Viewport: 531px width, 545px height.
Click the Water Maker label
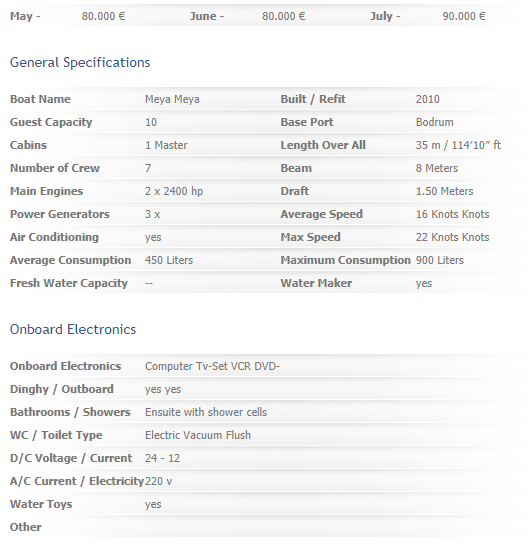(316, 283)
